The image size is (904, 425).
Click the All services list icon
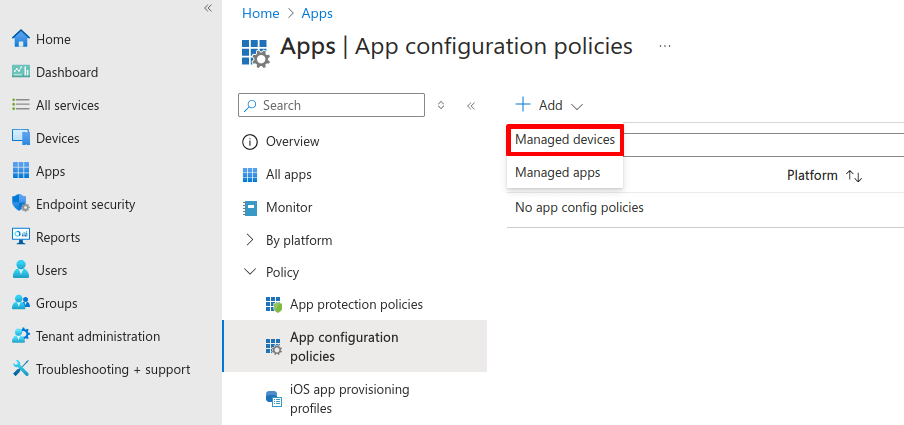pyautogui.click(x=21, y=105)
